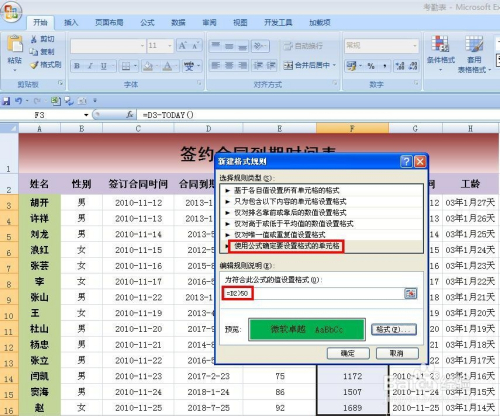Click the accounting currency format icon
The image size is (500, 416).
(x=351, y=66)
